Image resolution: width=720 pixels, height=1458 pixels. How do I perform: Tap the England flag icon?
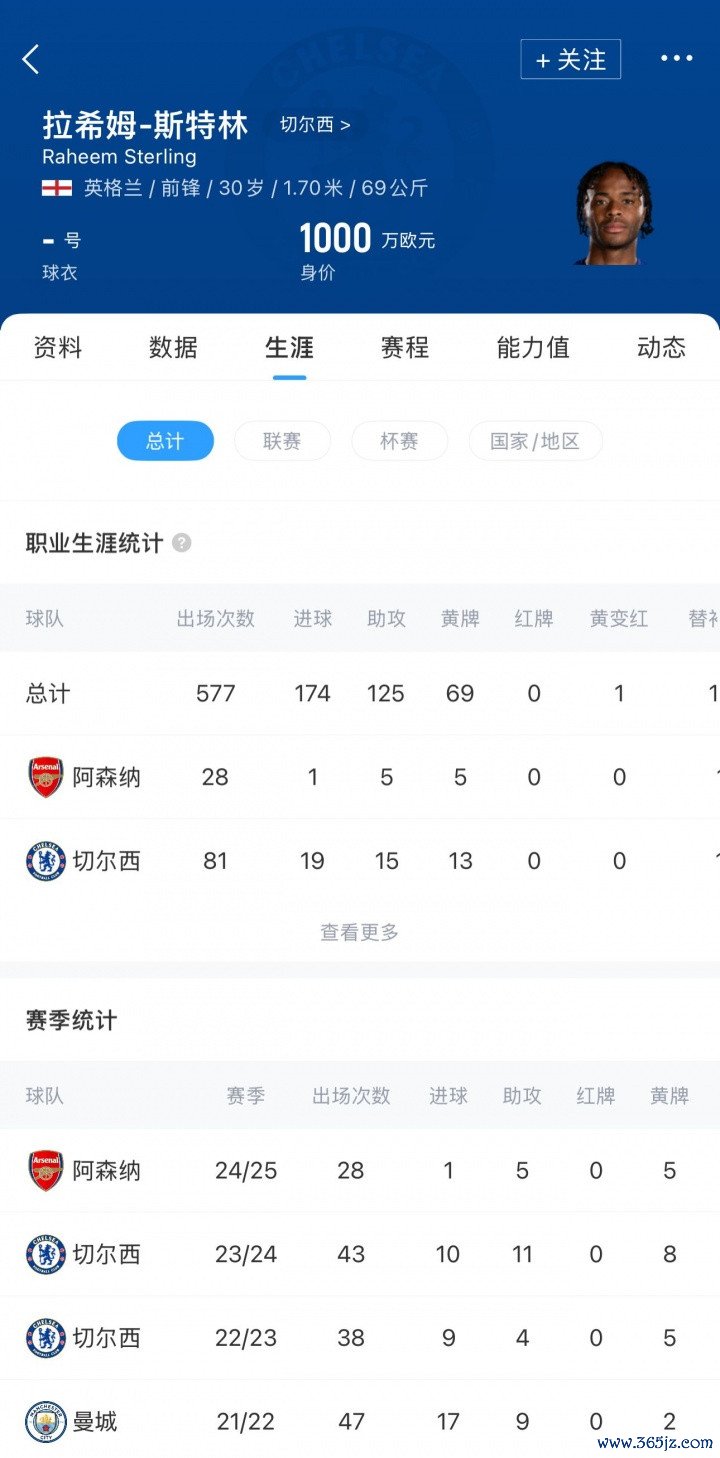coord(57,188)
